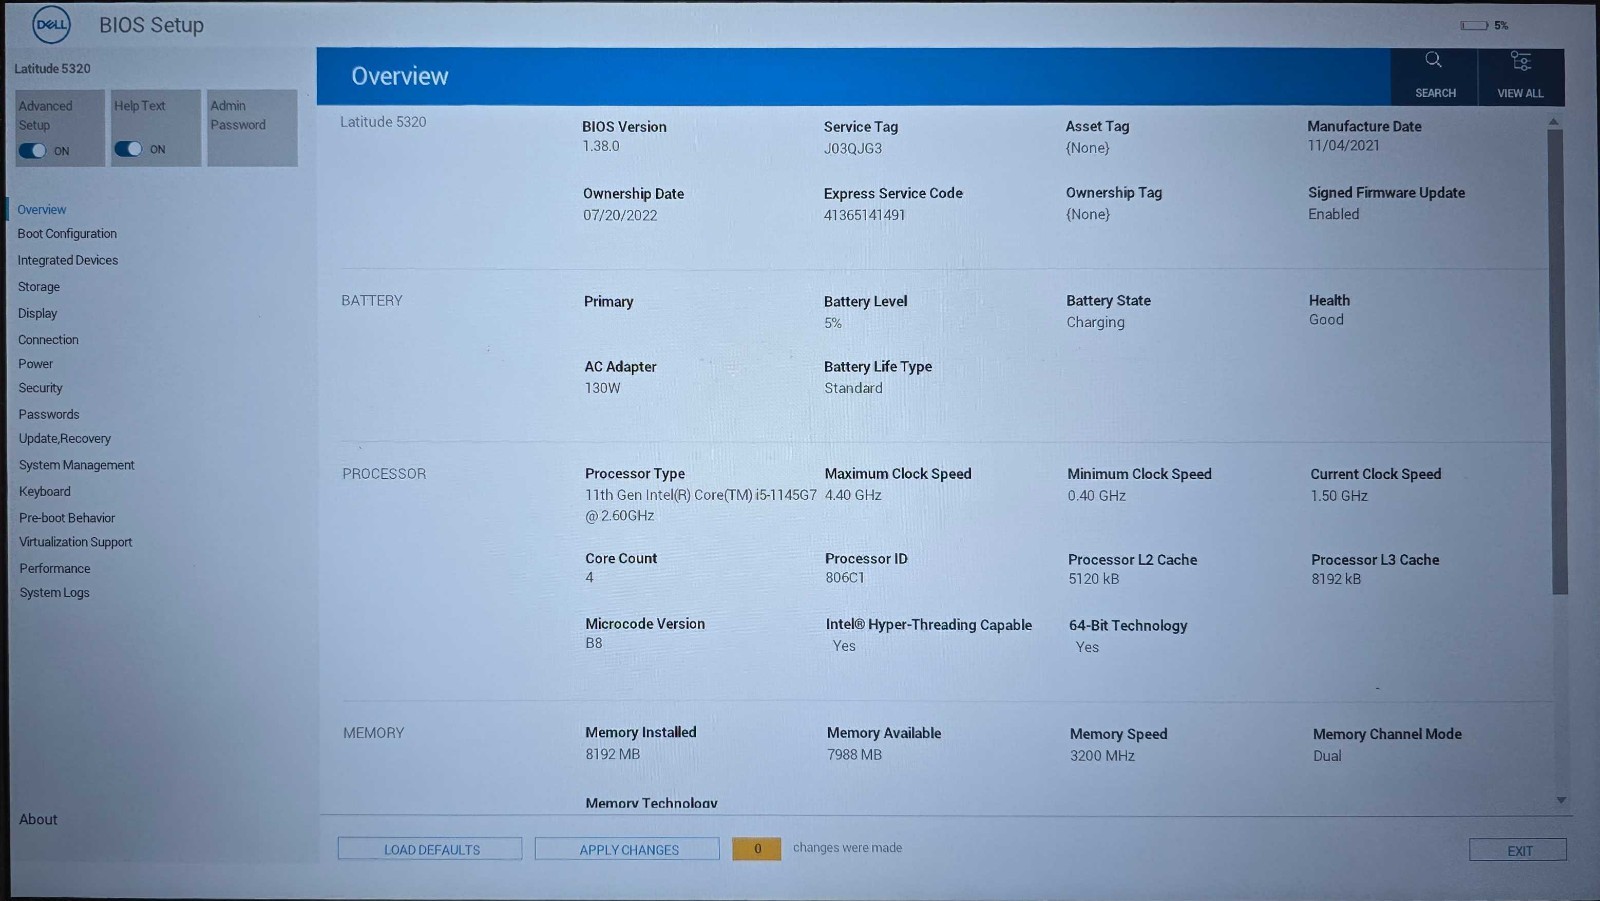The width and height of the screenshot is (1600, 901).
Task: Open Update,Recovery section
Action: click(x=65, y=439)
